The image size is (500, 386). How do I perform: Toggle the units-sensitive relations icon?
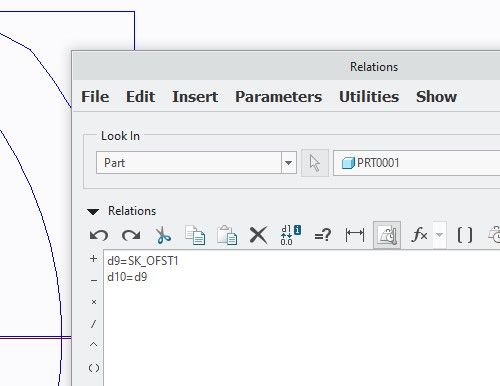tap(387, 235)
